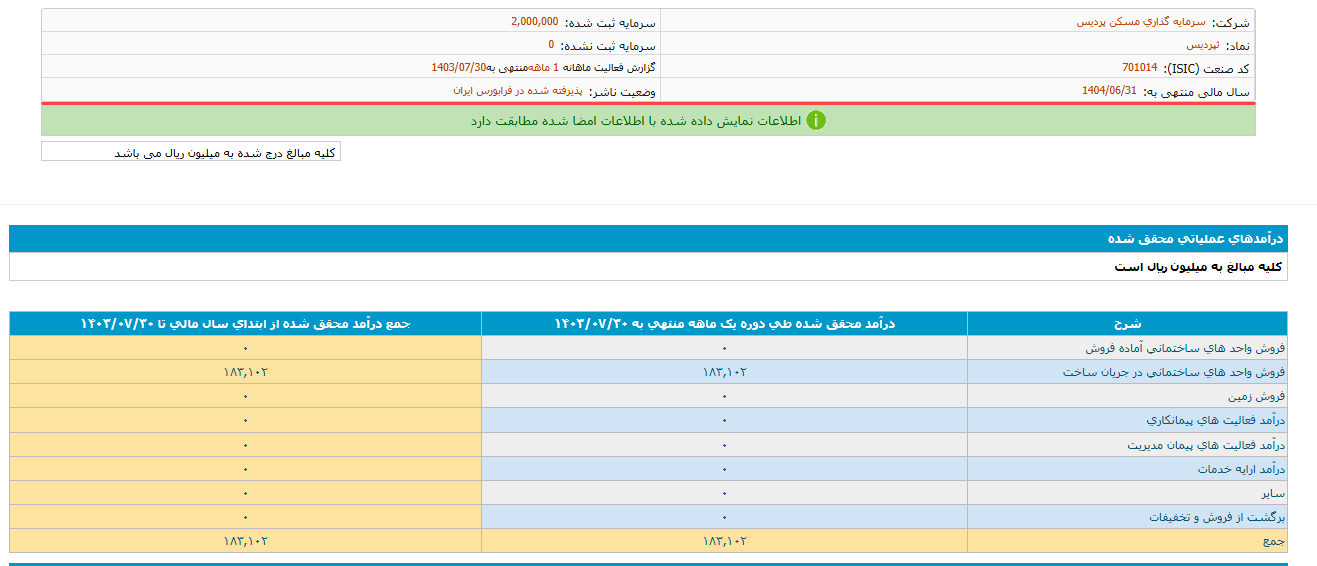Click row label درآمد فعاليت هاي پيمانكاري
This screenshot has width=1317, height=566.
click(x=1216, y=420)
